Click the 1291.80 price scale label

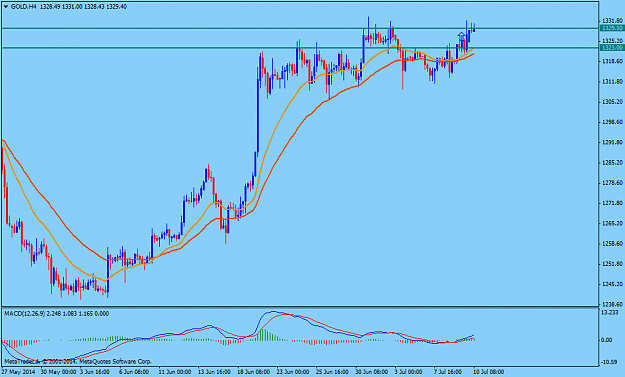pyautogui.click(x=613, y=142)
